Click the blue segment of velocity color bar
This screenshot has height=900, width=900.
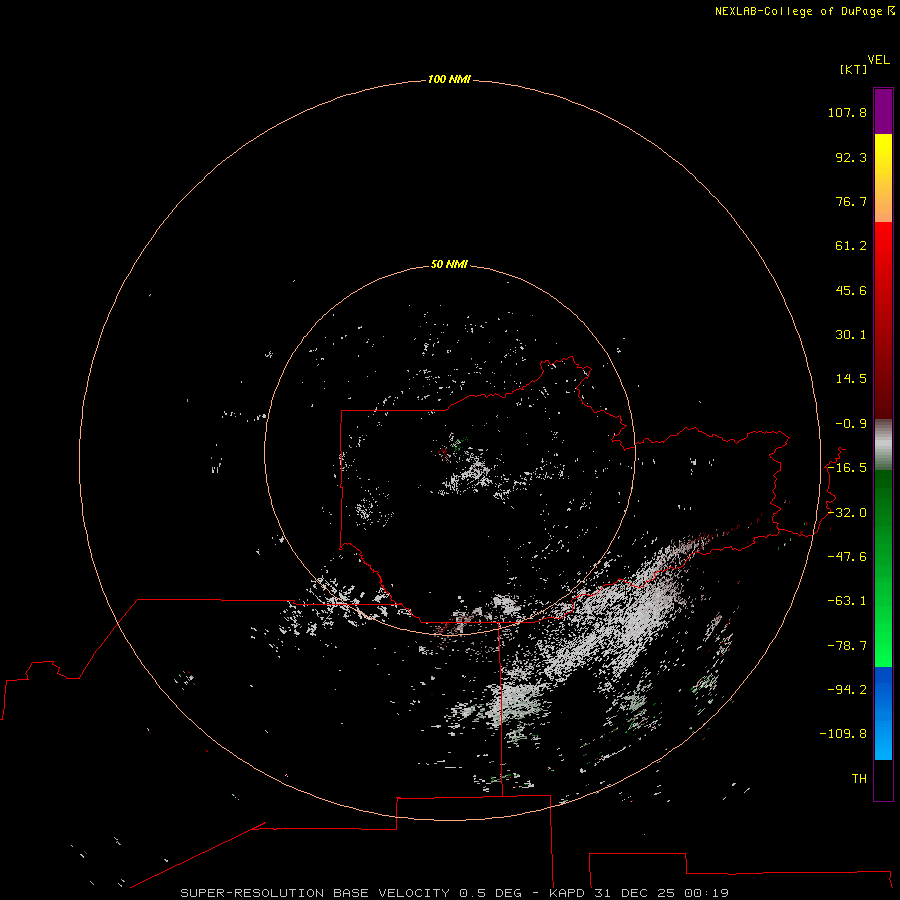coord(883,713)
